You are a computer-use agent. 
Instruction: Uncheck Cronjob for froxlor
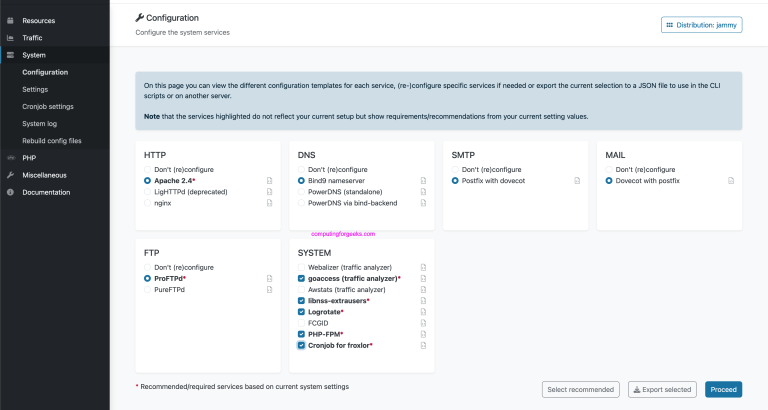coord(301,345)
